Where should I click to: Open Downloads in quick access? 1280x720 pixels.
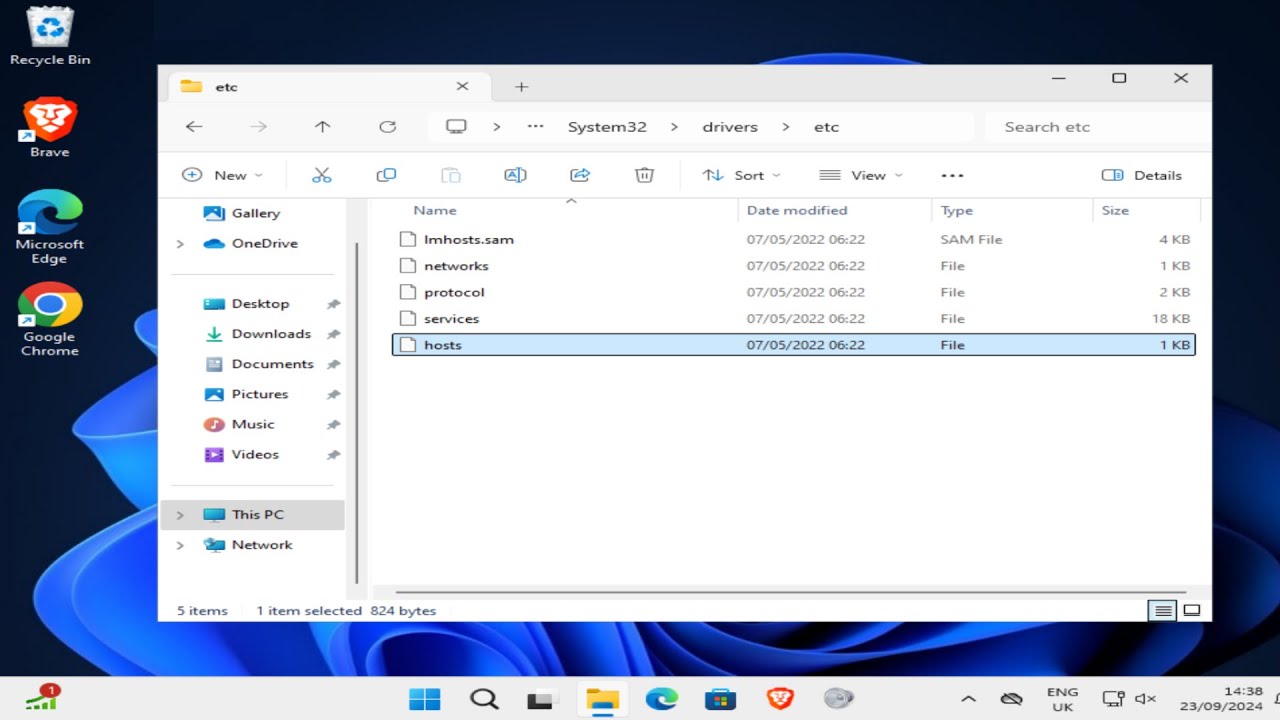[x=258, y=334]
